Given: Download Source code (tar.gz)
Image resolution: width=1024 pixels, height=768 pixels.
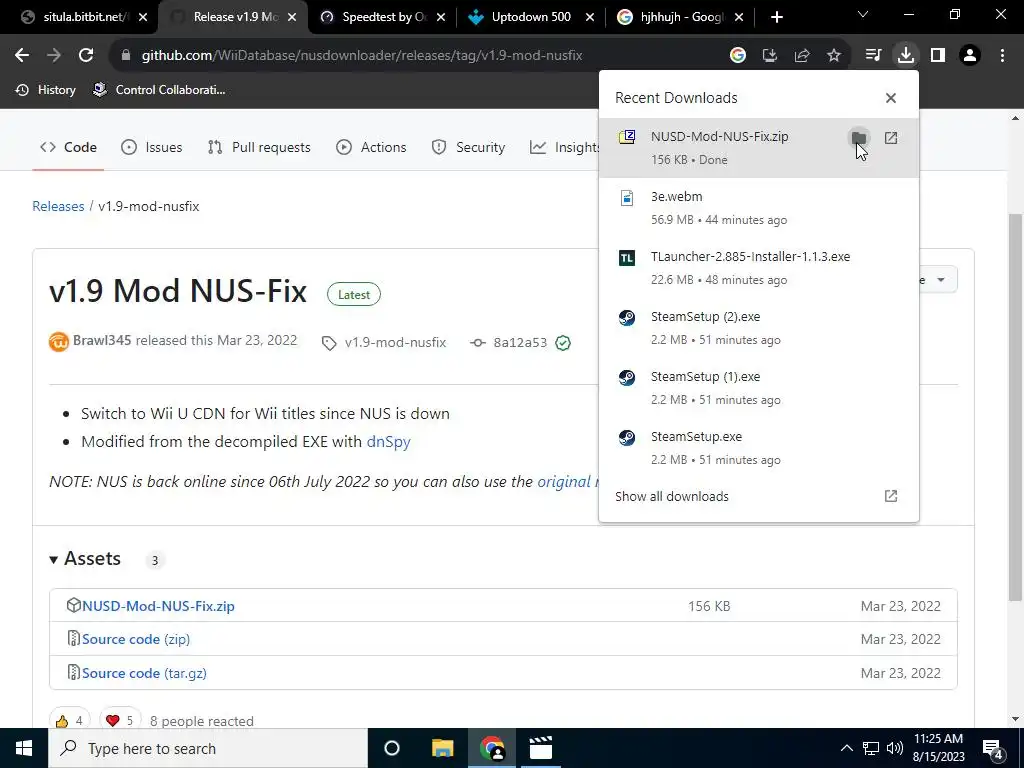Looking at the screenshot, I should pyautogui.click(x=144, y=673).
